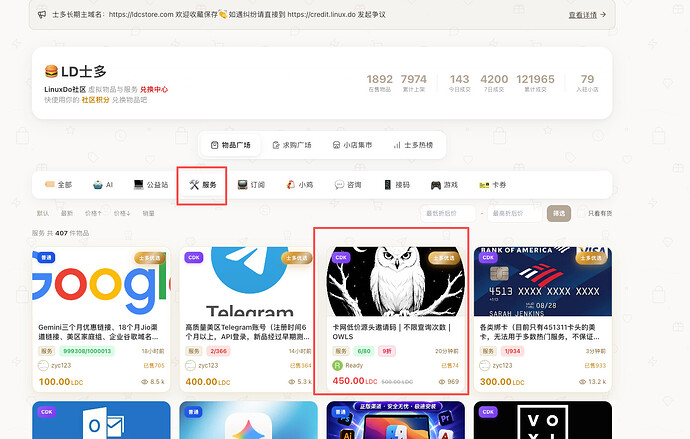690x439 pixels.
Task: Click the 121965 累计成交 statistic
Action: [x=535, y=83]
